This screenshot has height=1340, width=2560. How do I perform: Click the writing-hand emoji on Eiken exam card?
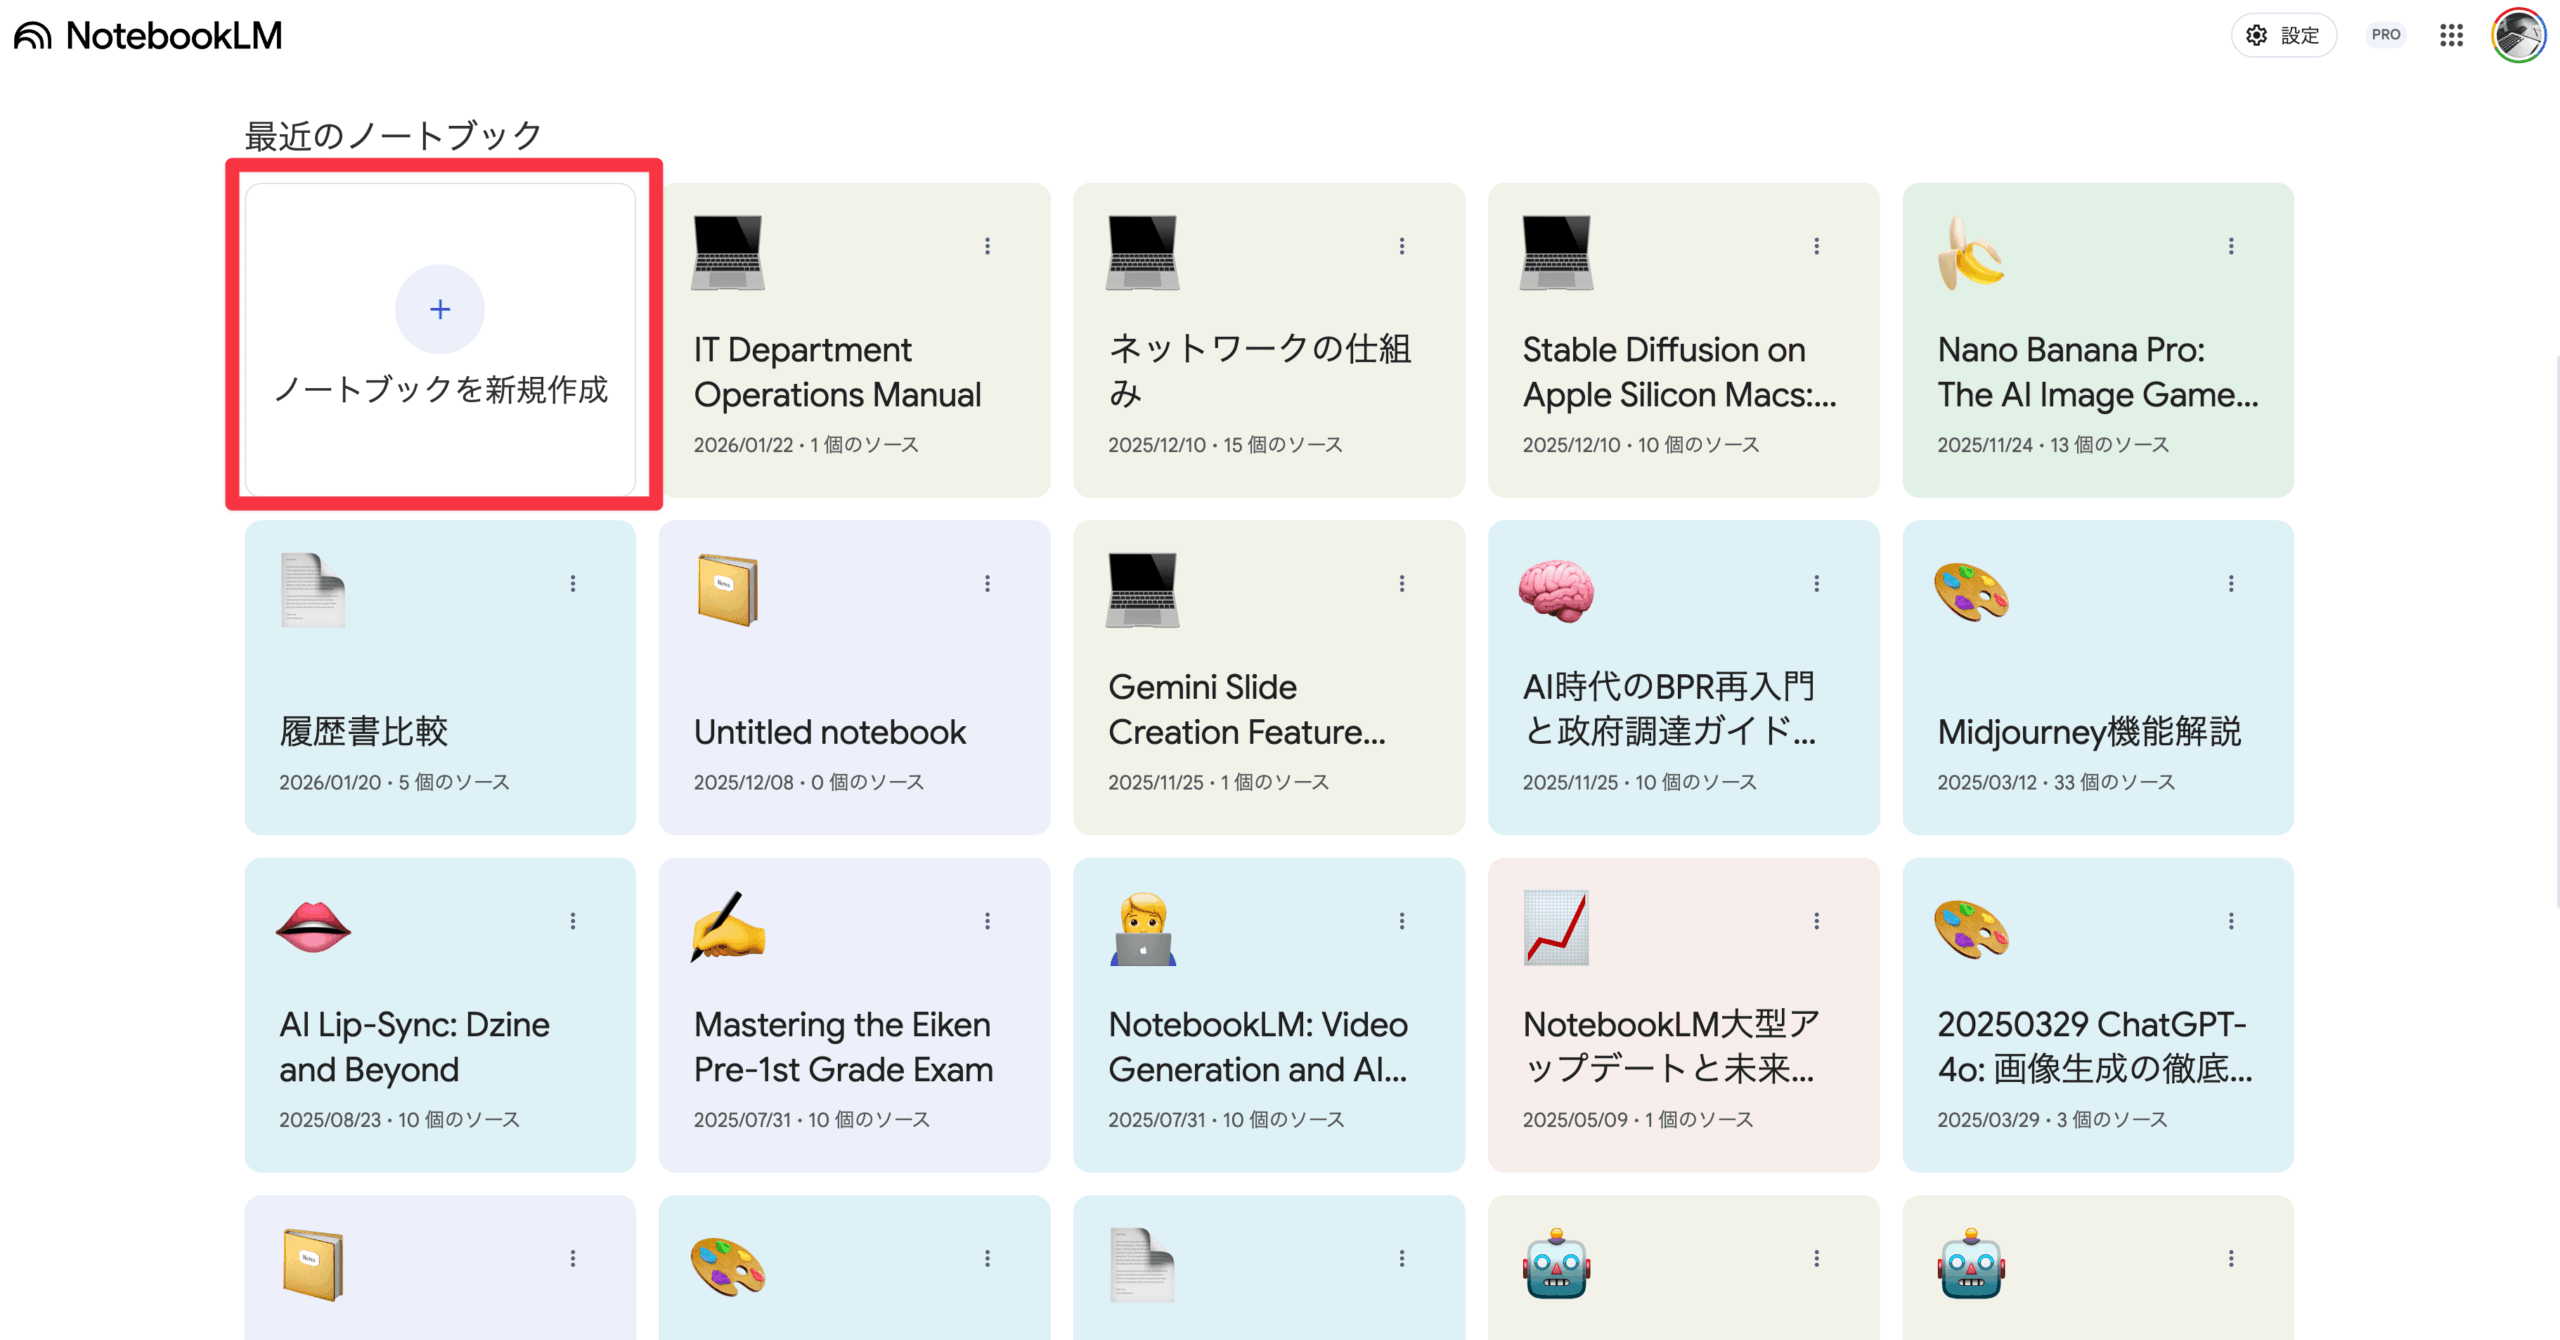(727, 928)
